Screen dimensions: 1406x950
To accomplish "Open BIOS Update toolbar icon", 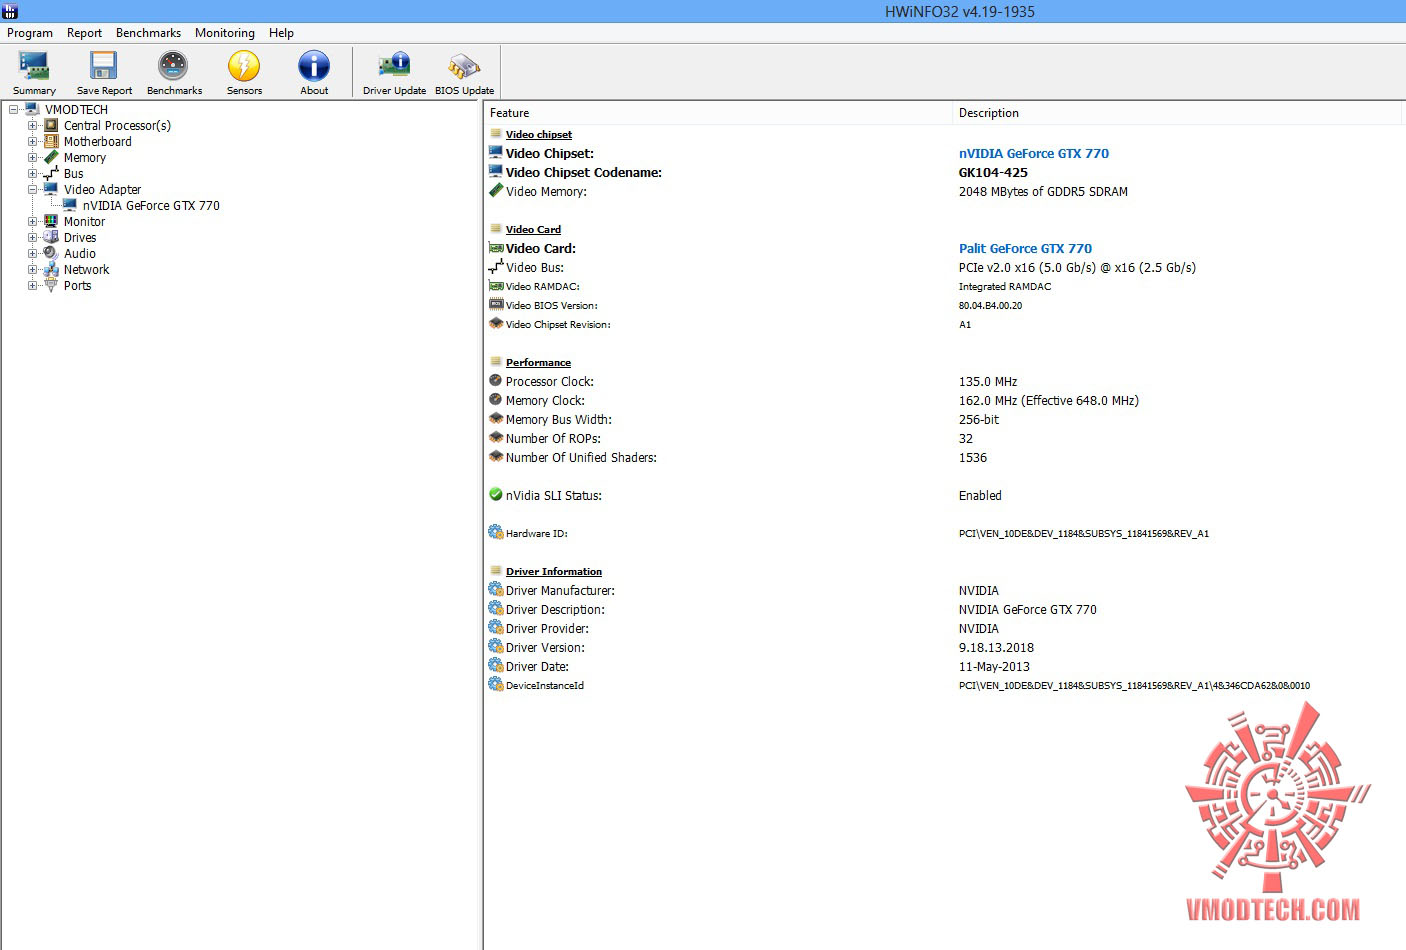I will click(x=464, y=66).
